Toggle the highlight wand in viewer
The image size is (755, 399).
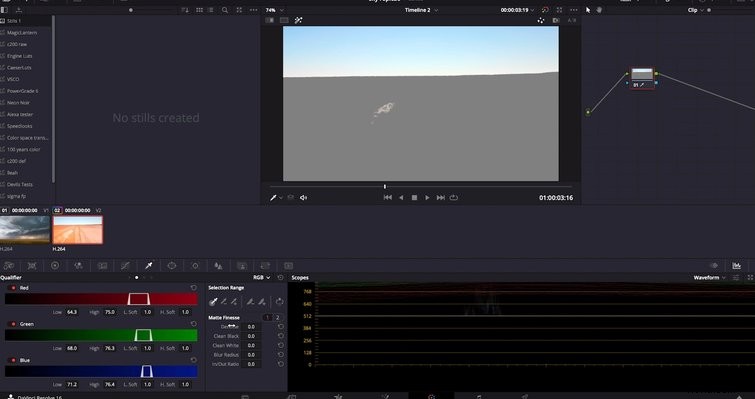pos(298,20)
